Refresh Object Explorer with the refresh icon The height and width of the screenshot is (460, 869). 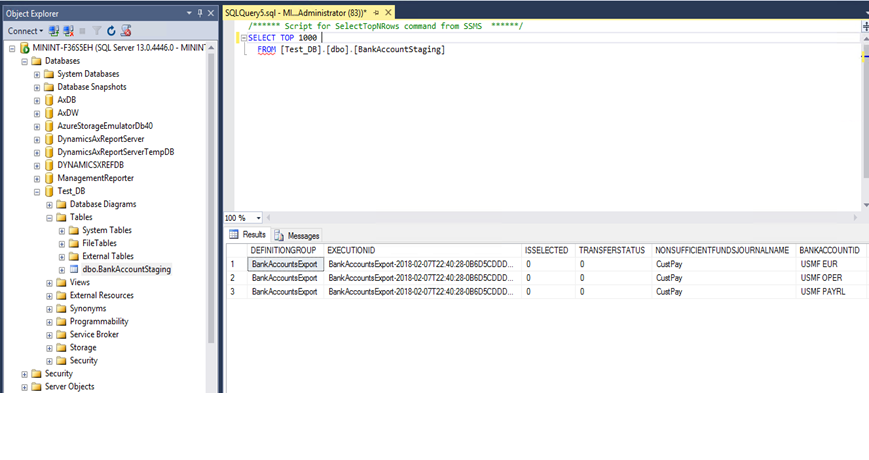tap(111, 31)
